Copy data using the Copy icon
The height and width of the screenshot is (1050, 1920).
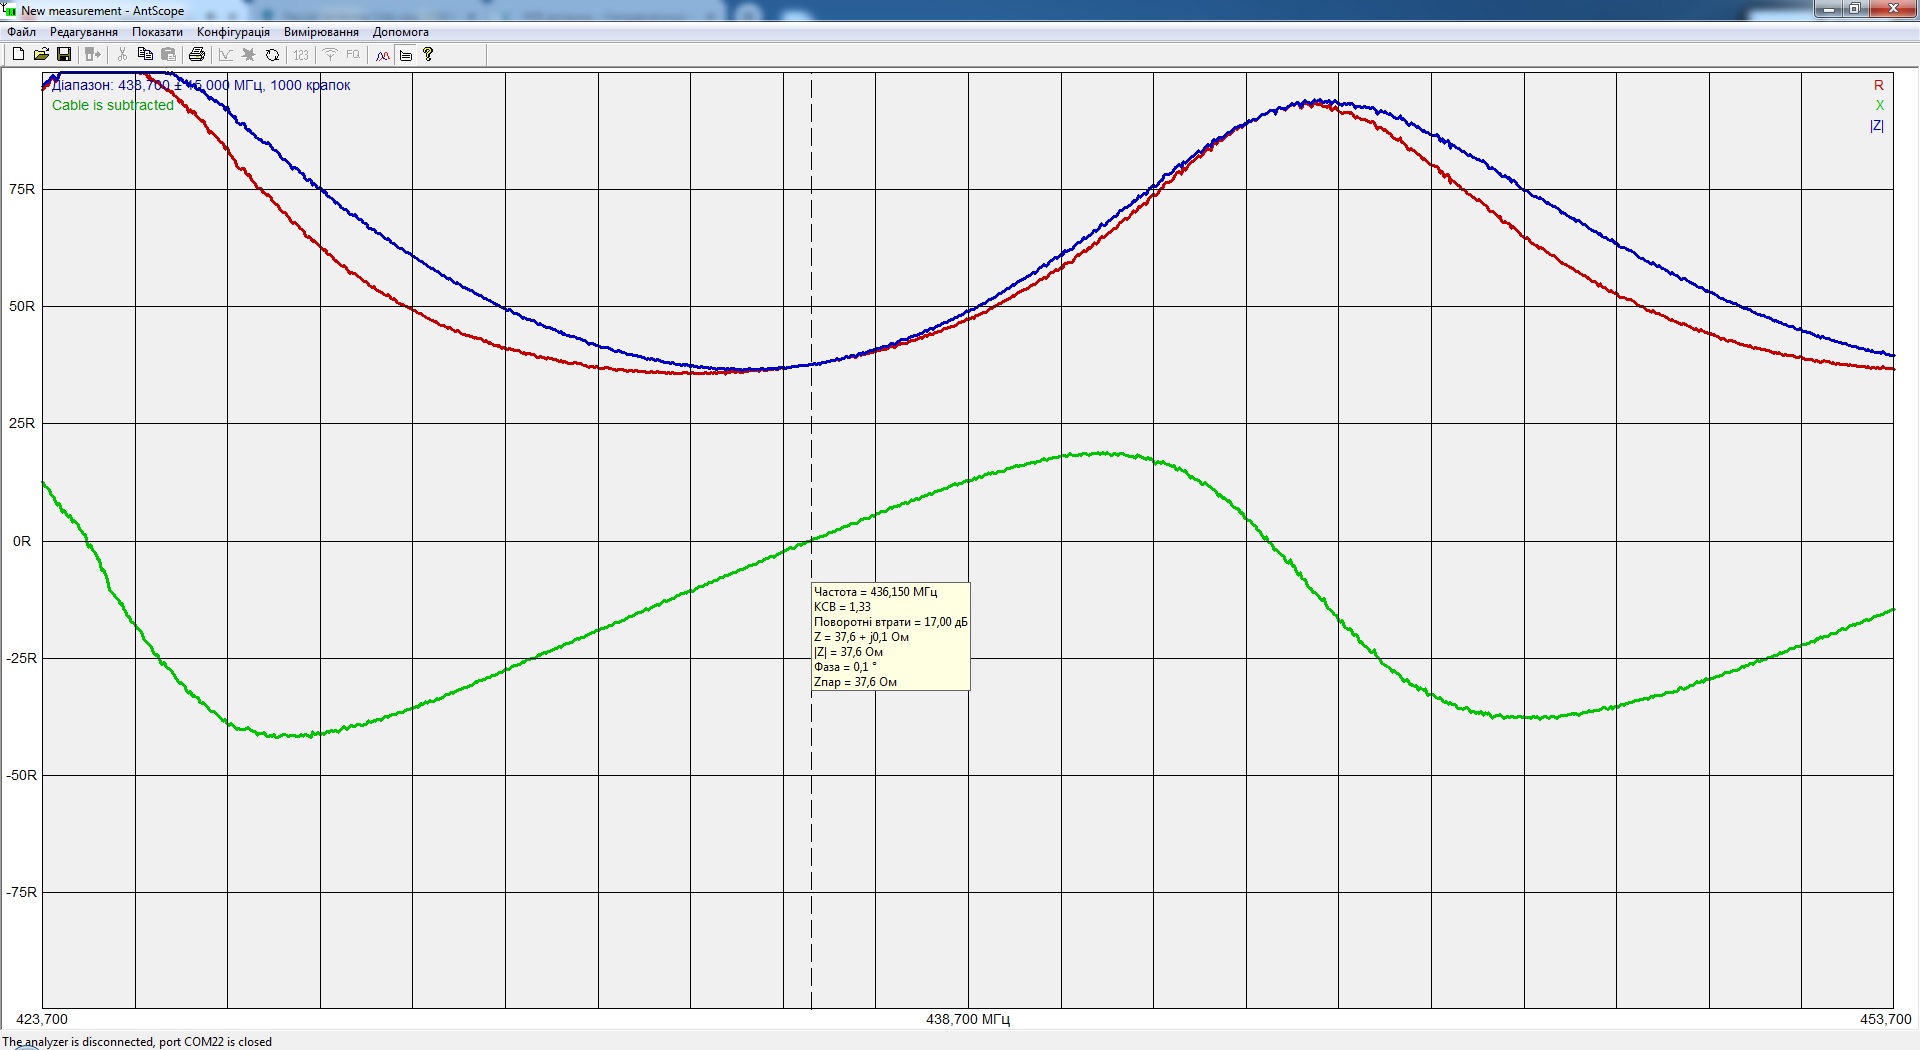point(145,55)
